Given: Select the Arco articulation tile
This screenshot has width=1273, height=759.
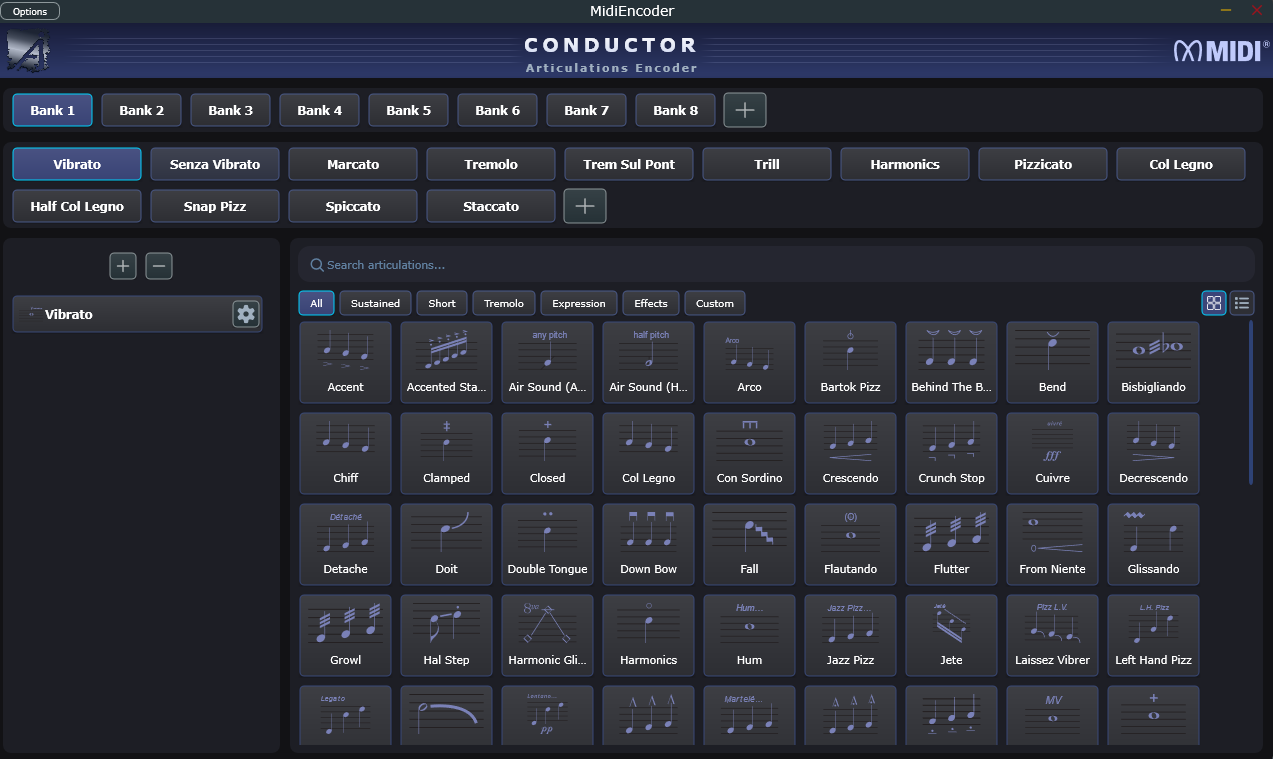Looking at the screenshot, I should click(749, 362).
